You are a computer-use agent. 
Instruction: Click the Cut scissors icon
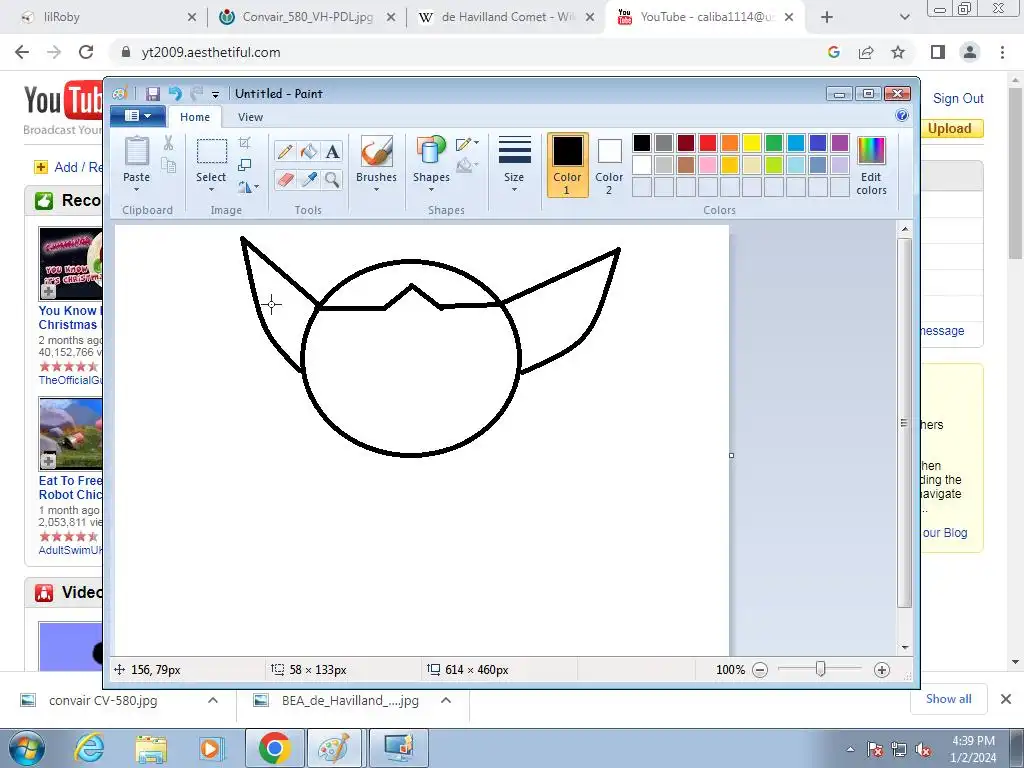coord(168,143)
